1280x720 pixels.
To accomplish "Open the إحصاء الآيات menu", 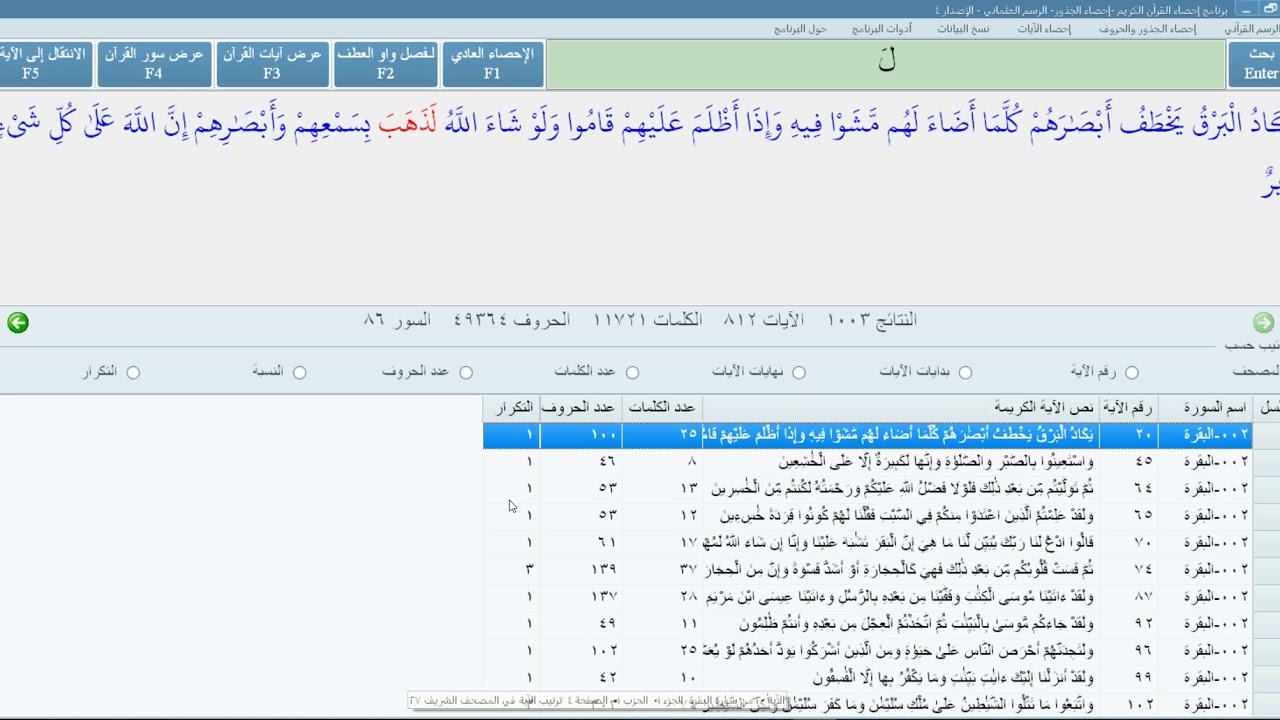I will [x=1044, y=29].
